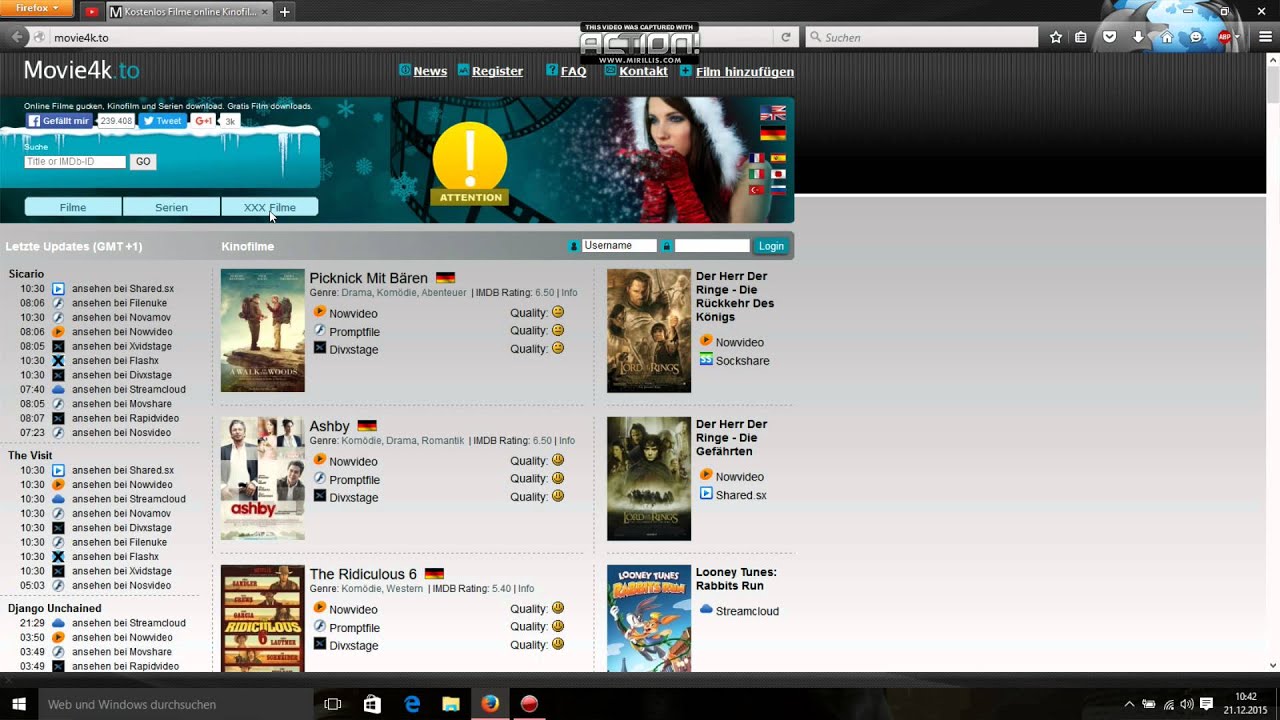Click ansehen bei Shared.sx under Sicario
The width and height of the screenshot is (1280, 720).
(123, 289)
